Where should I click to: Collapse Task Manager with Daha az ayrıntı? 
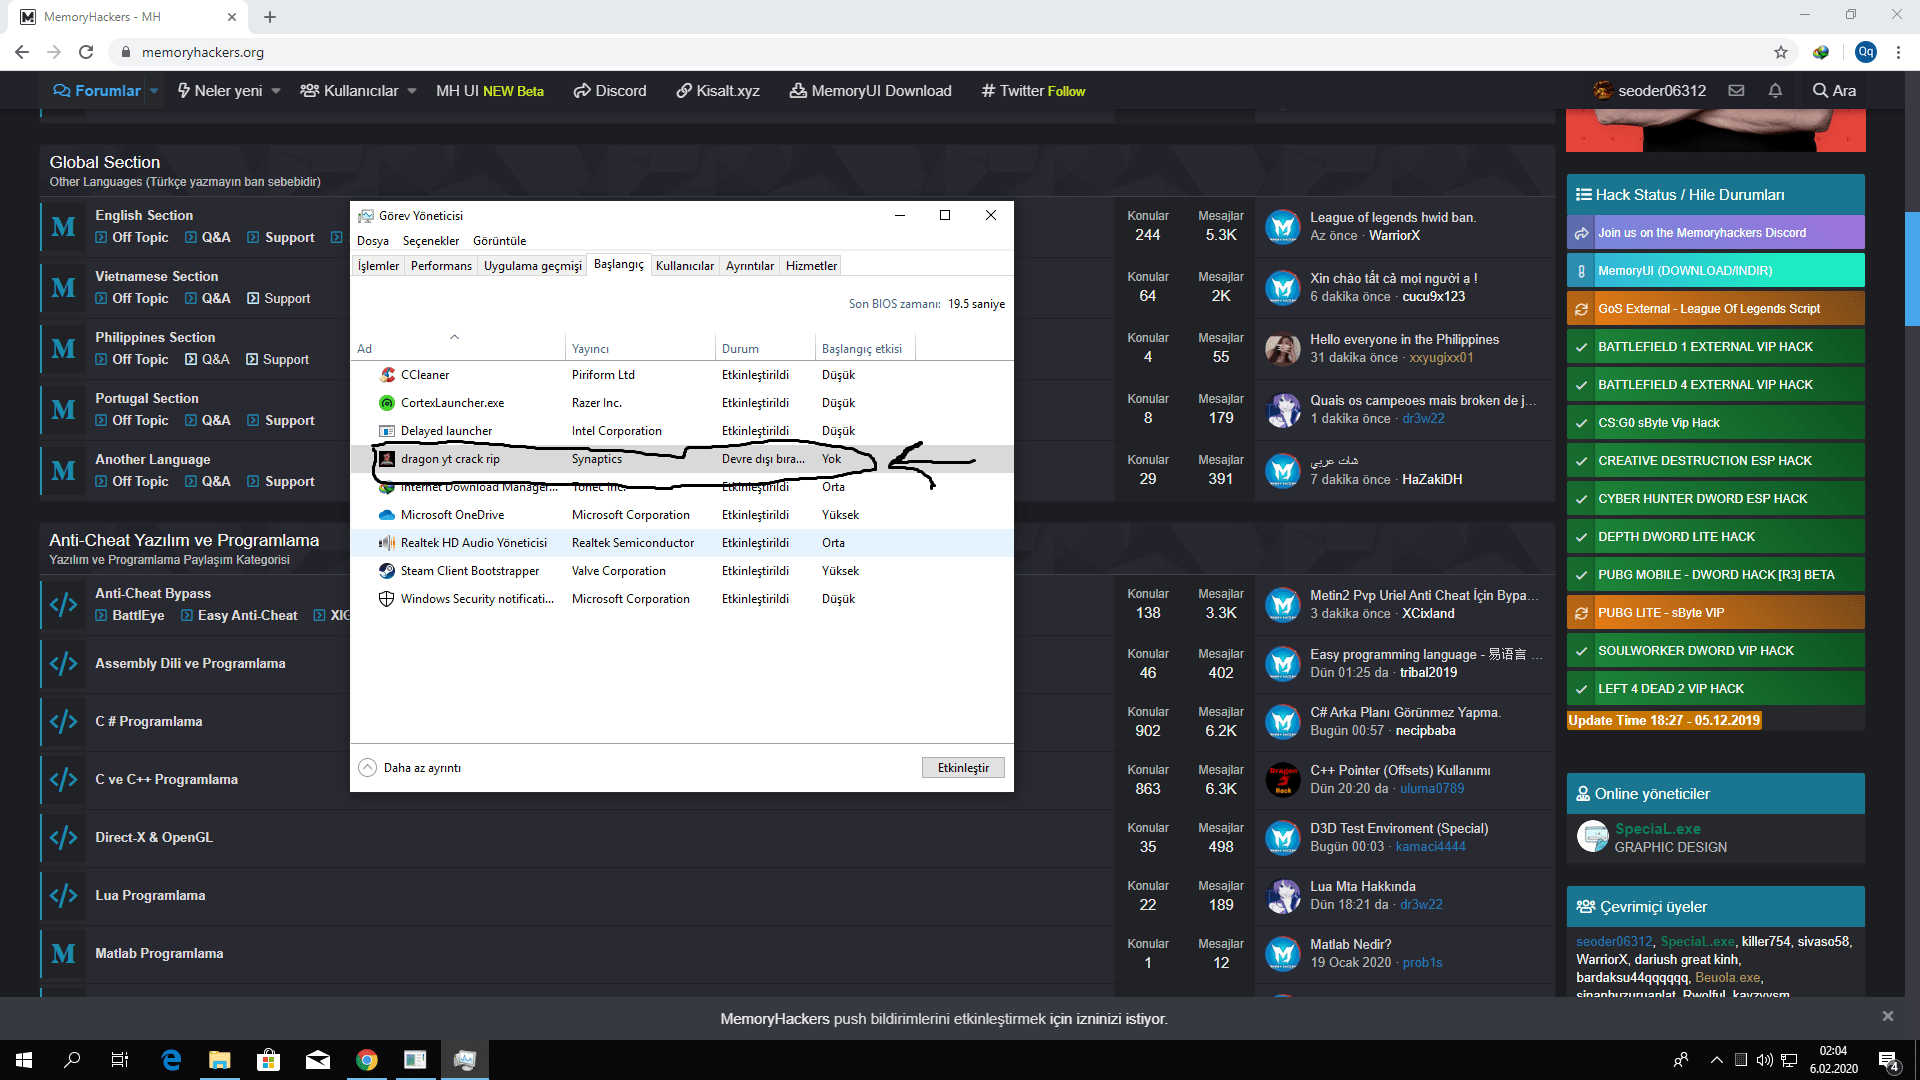410,768
